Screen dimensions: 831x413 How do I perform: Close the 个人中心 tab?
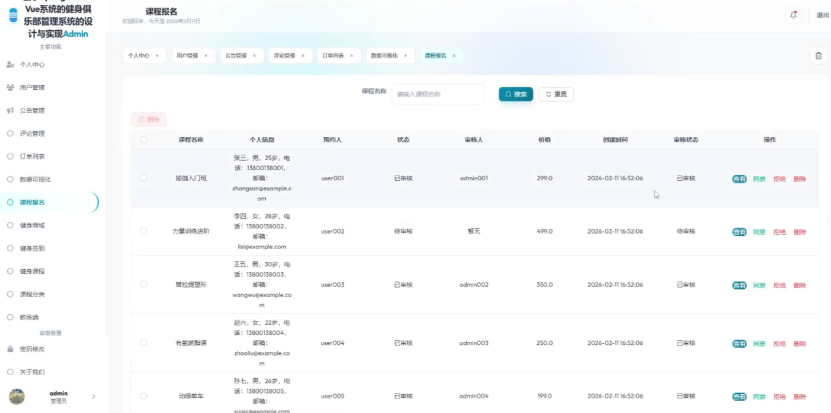point(157,56)
